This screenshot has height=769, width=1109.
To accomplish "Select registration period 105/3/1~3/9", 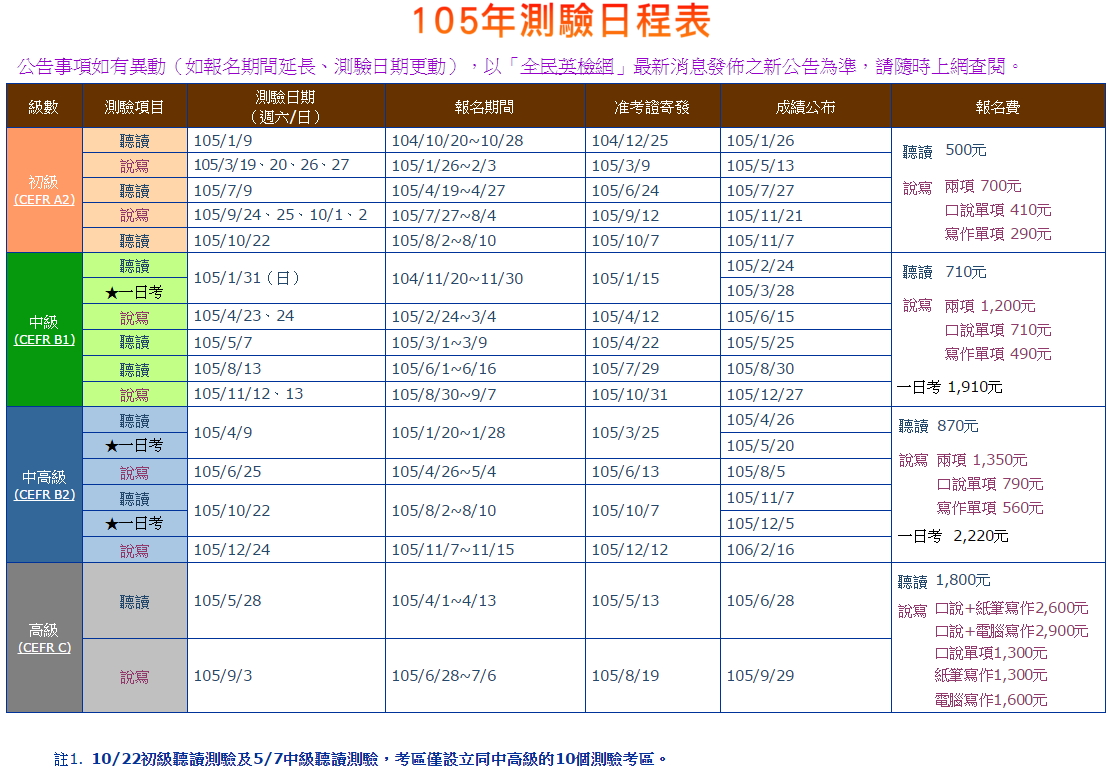I will pyautogui.click(x=439, y=342).
